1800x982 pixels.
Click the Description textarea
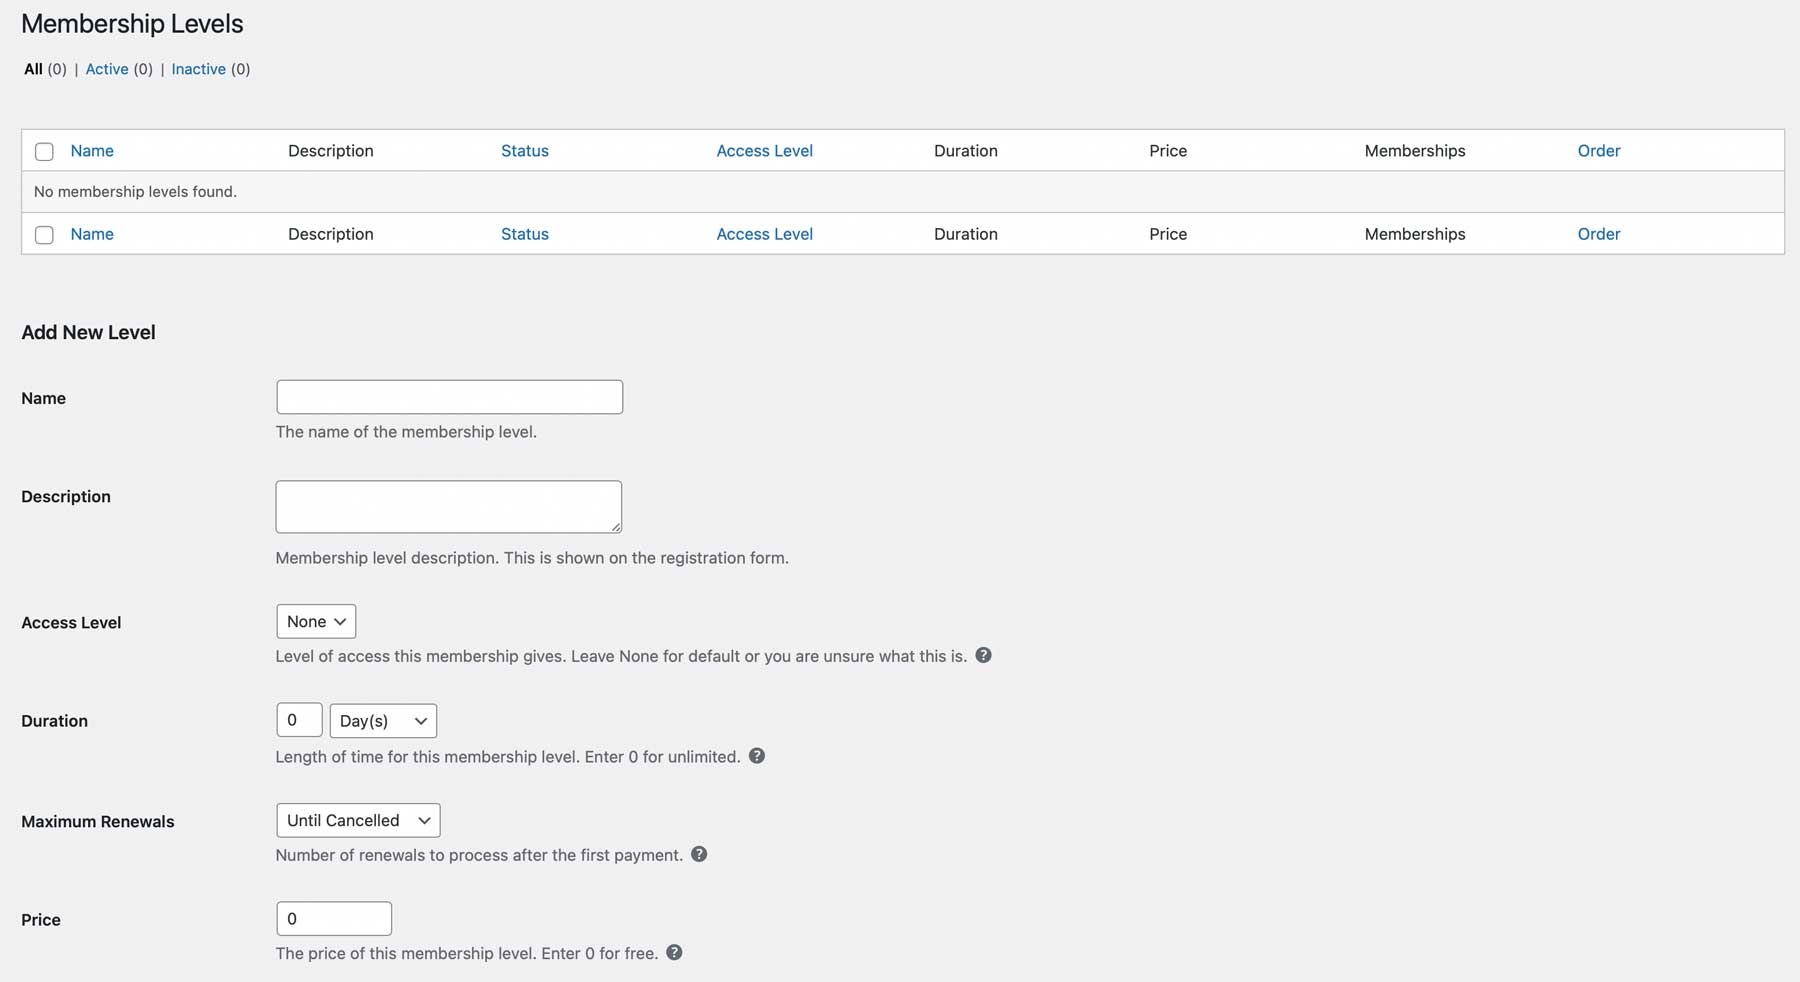[x=447, y=506]
